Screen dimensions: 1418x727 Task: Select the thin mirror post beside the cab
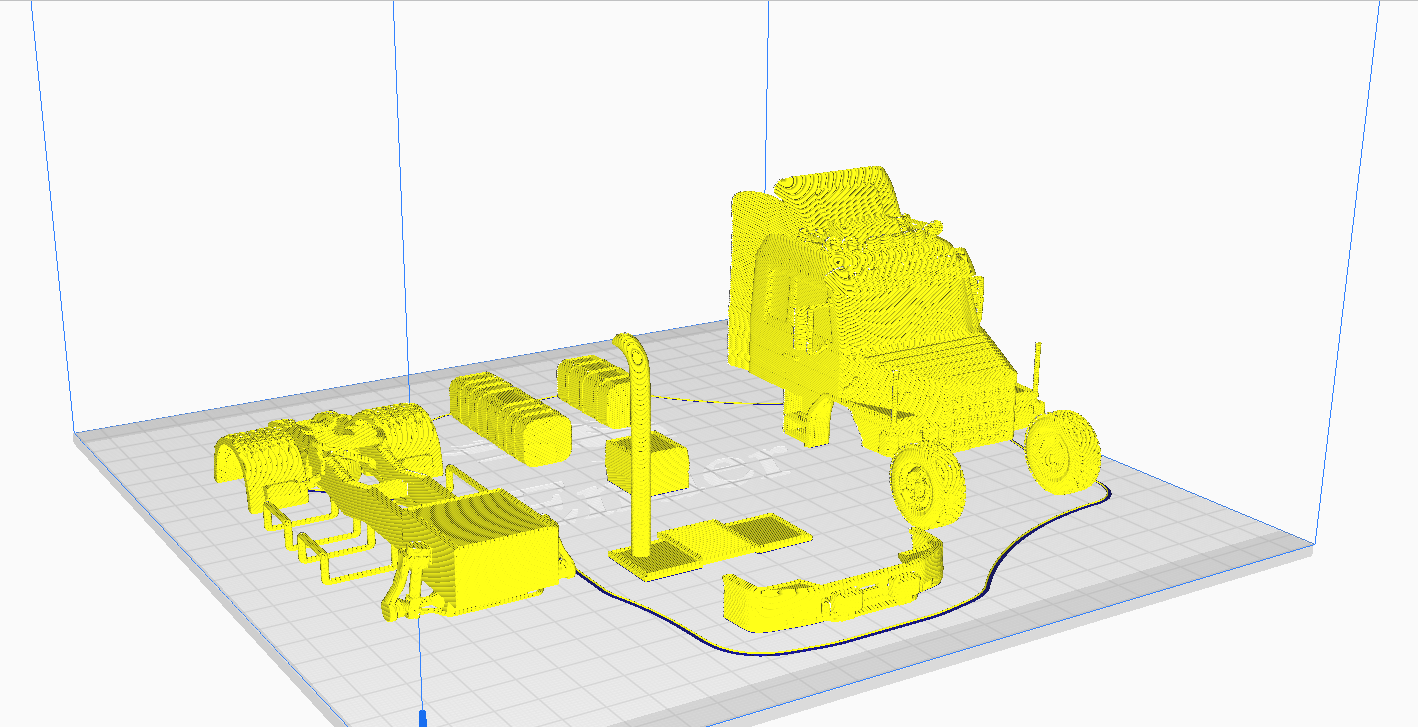pyautogui.click(x=1037, y=370)
